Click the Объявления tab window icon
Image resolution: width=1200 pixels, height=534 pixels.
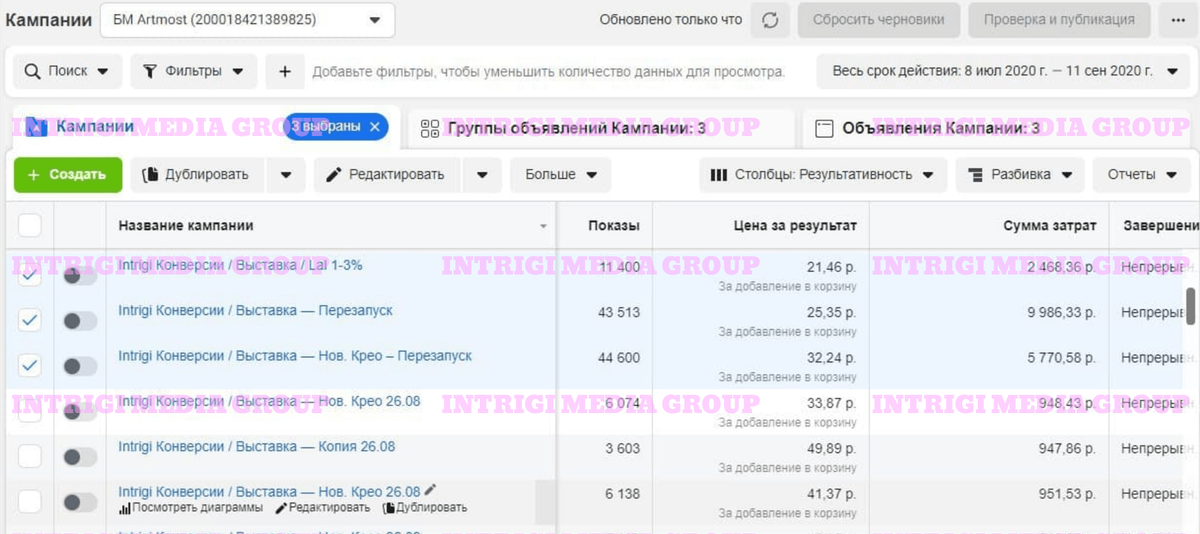coord(825,128)
